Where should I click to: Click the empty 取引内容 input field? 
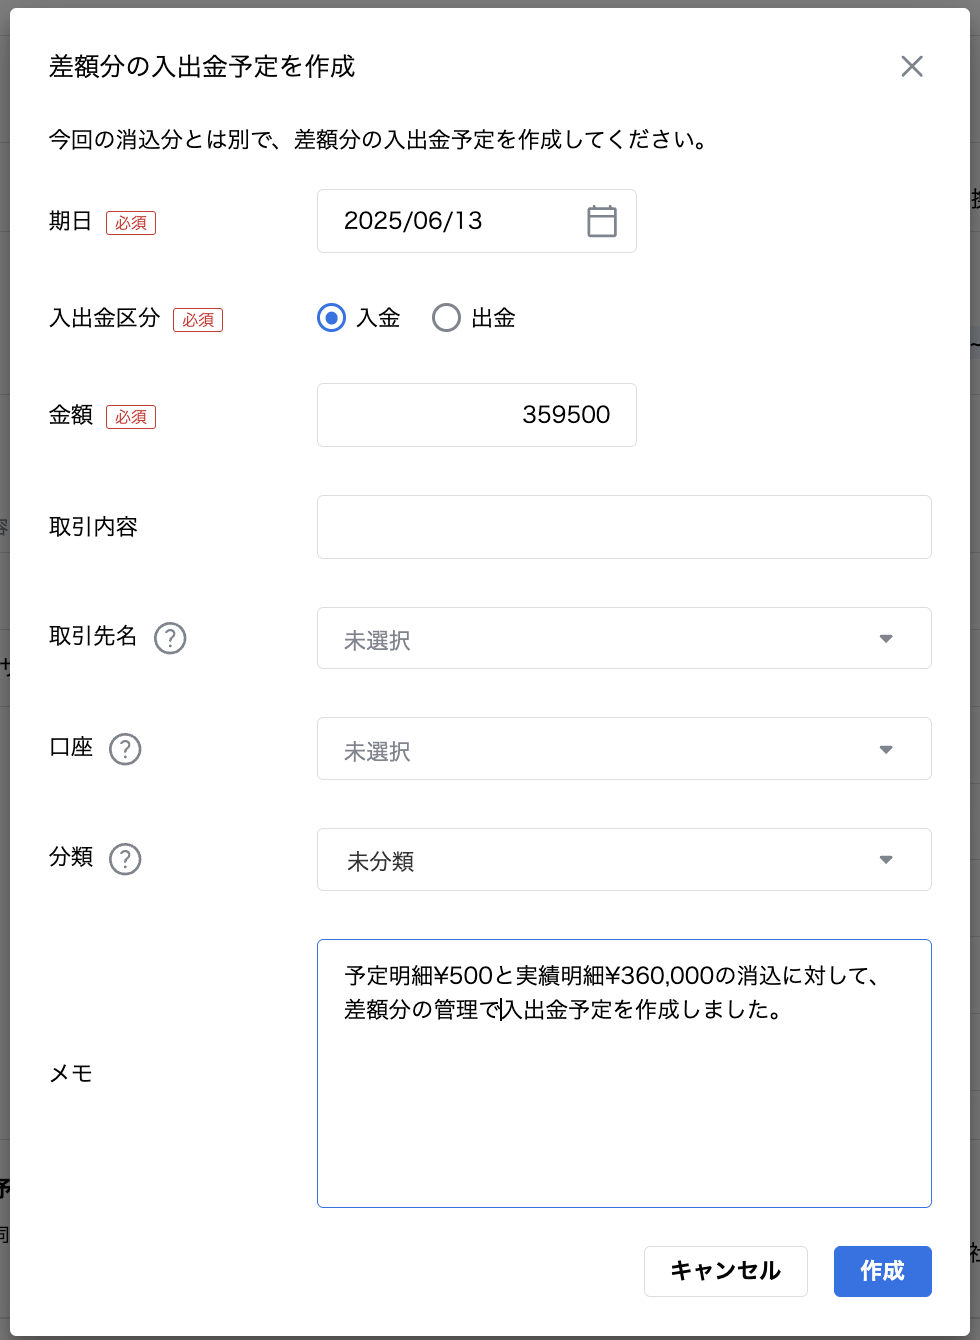click(x=624, y=527)
